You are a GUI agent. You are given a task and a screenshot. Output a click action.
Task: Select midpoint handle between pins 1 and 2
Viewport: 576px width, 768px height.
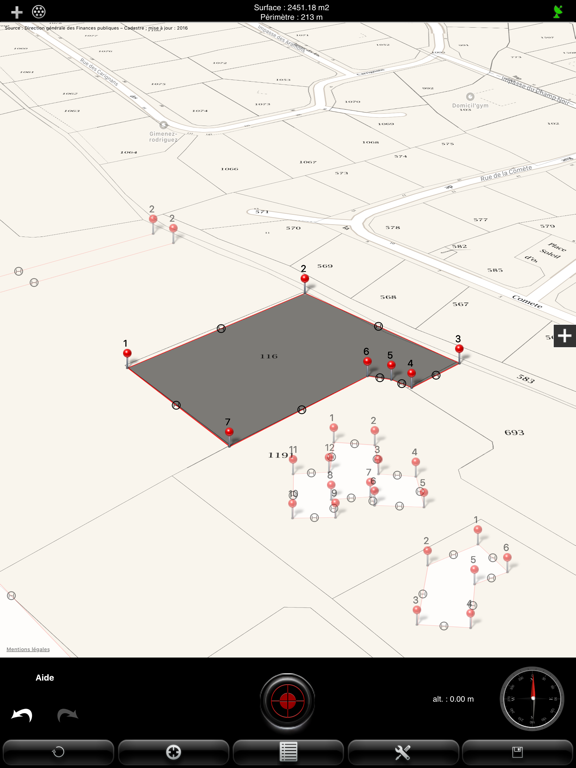tap(221, 329)
